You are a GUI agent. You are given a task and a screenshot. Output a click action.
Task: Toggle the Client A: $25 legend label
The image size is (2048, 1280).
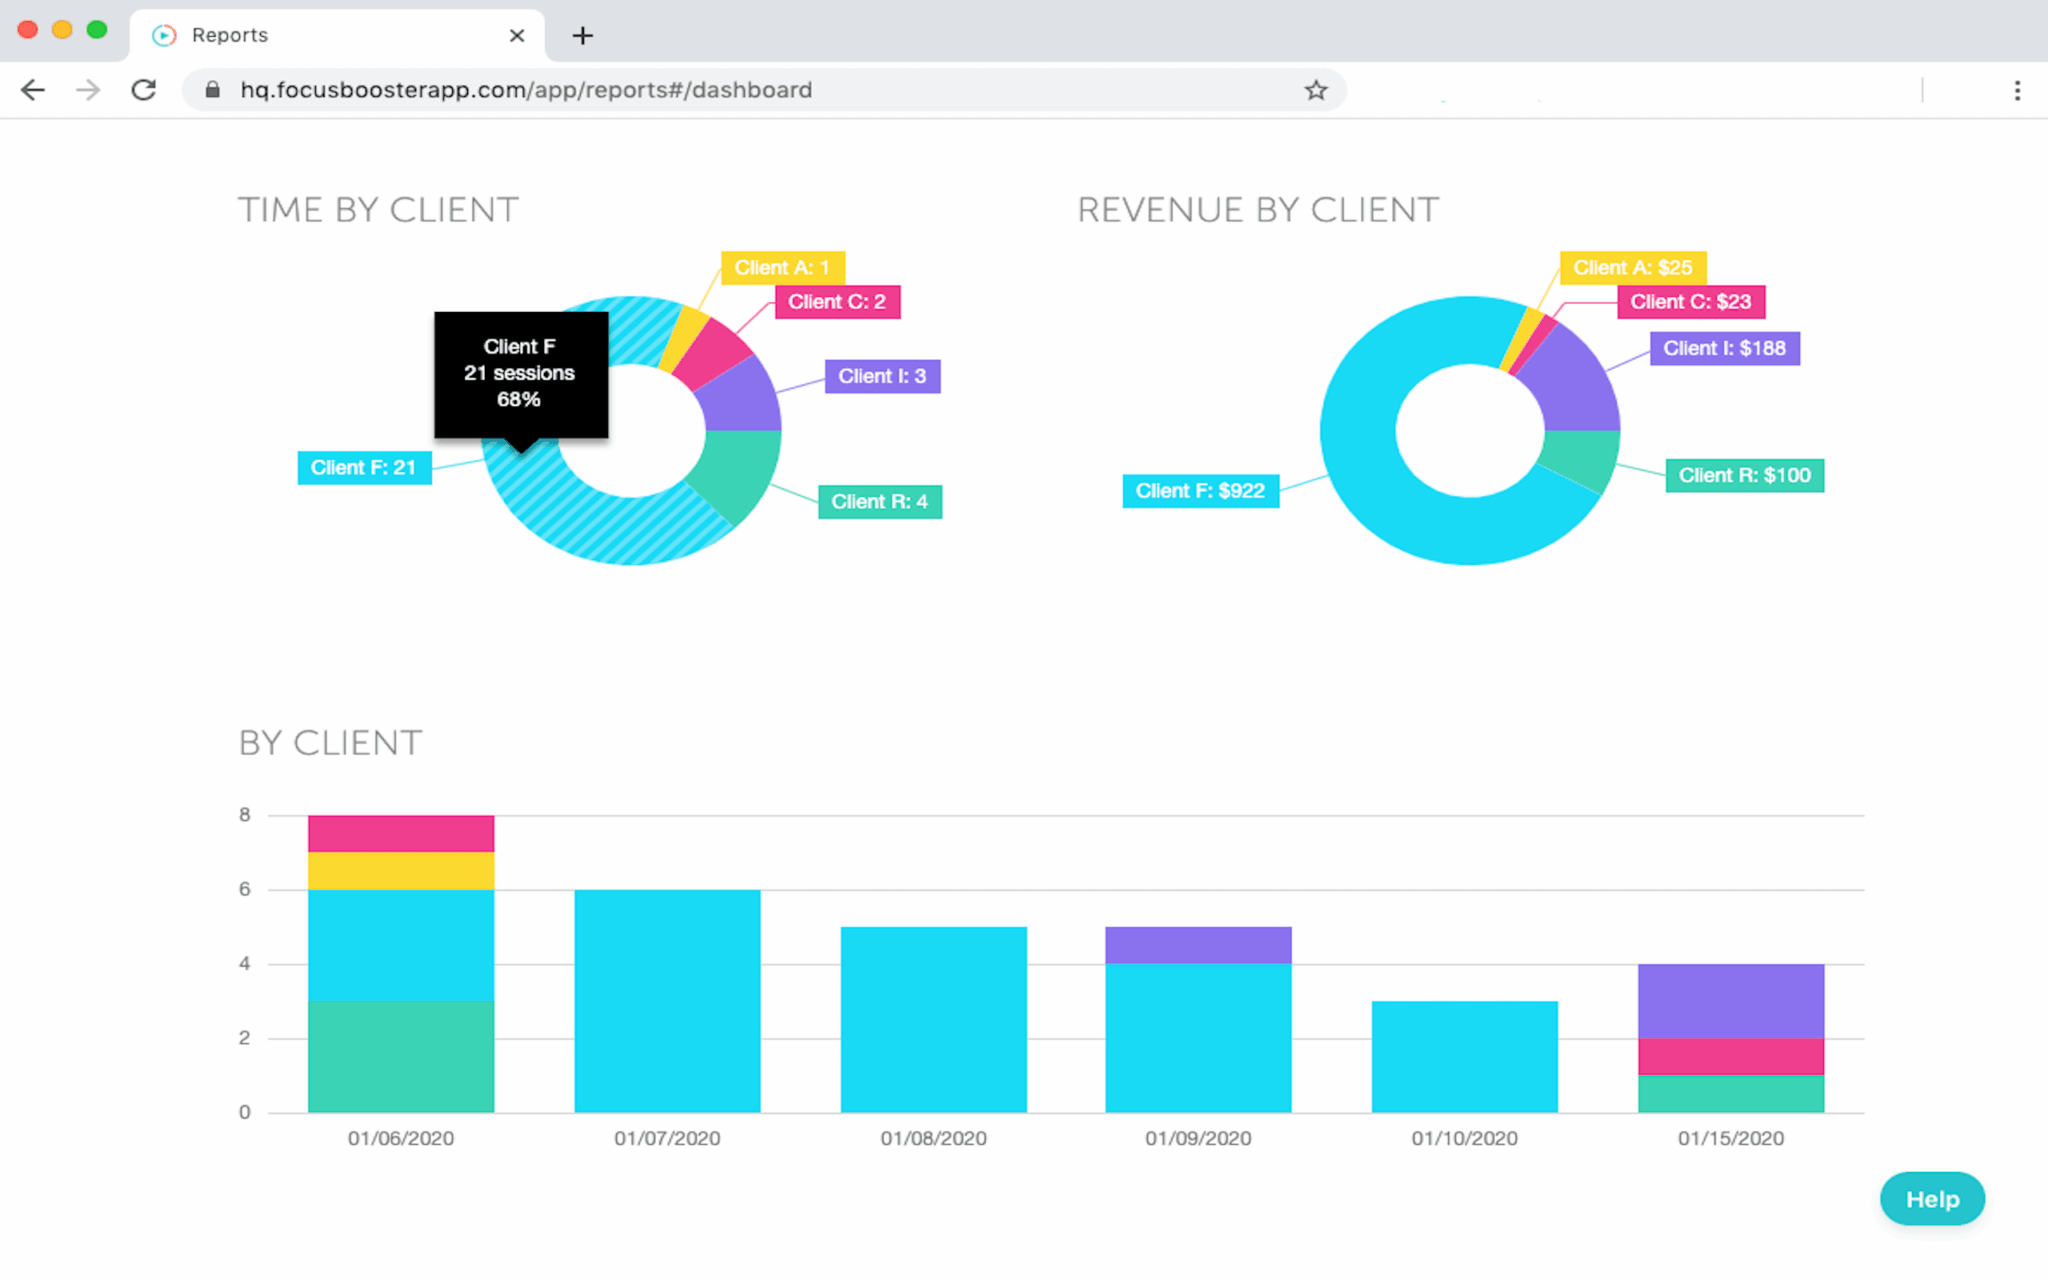[x=1633, y=267]
